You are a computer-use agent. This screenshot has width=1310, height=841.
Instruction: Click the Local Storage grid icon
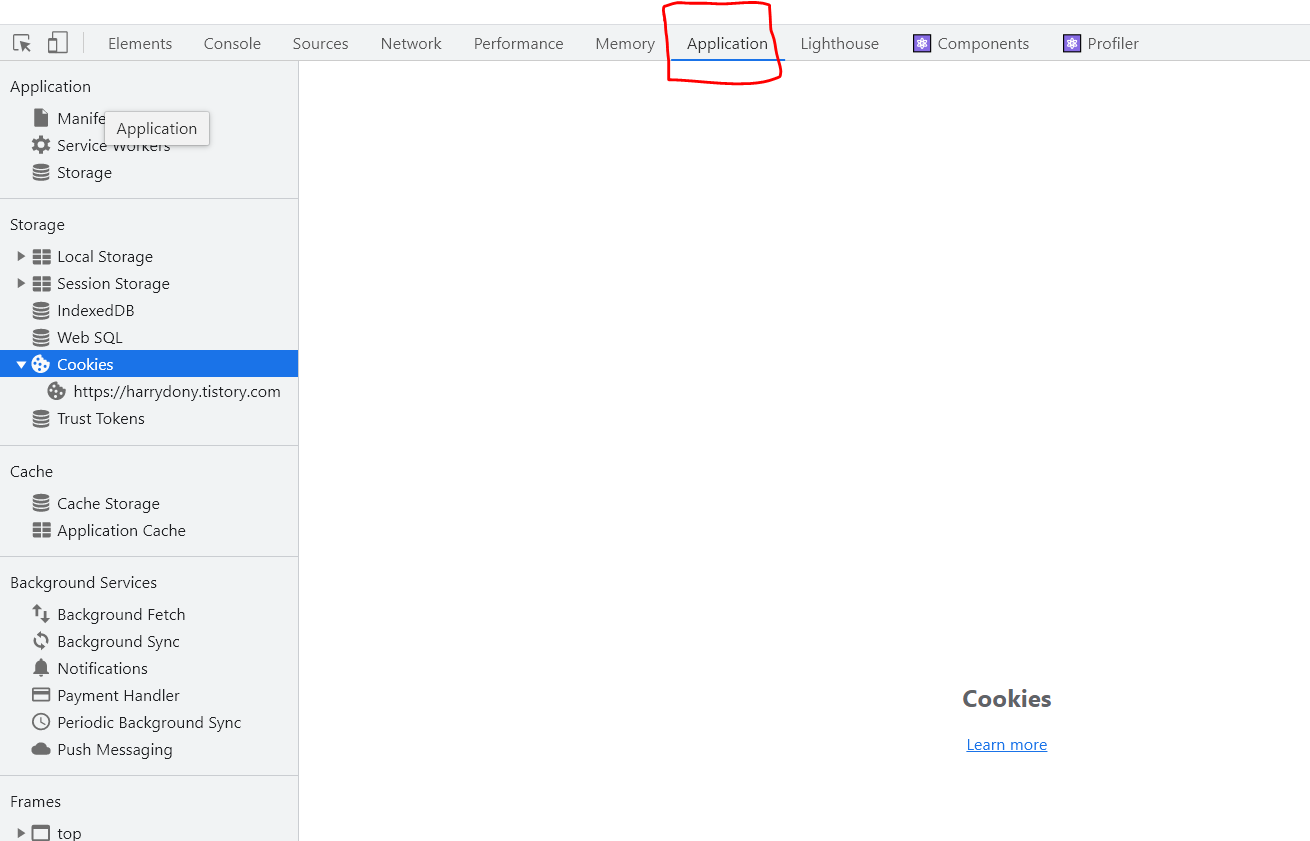41,256
